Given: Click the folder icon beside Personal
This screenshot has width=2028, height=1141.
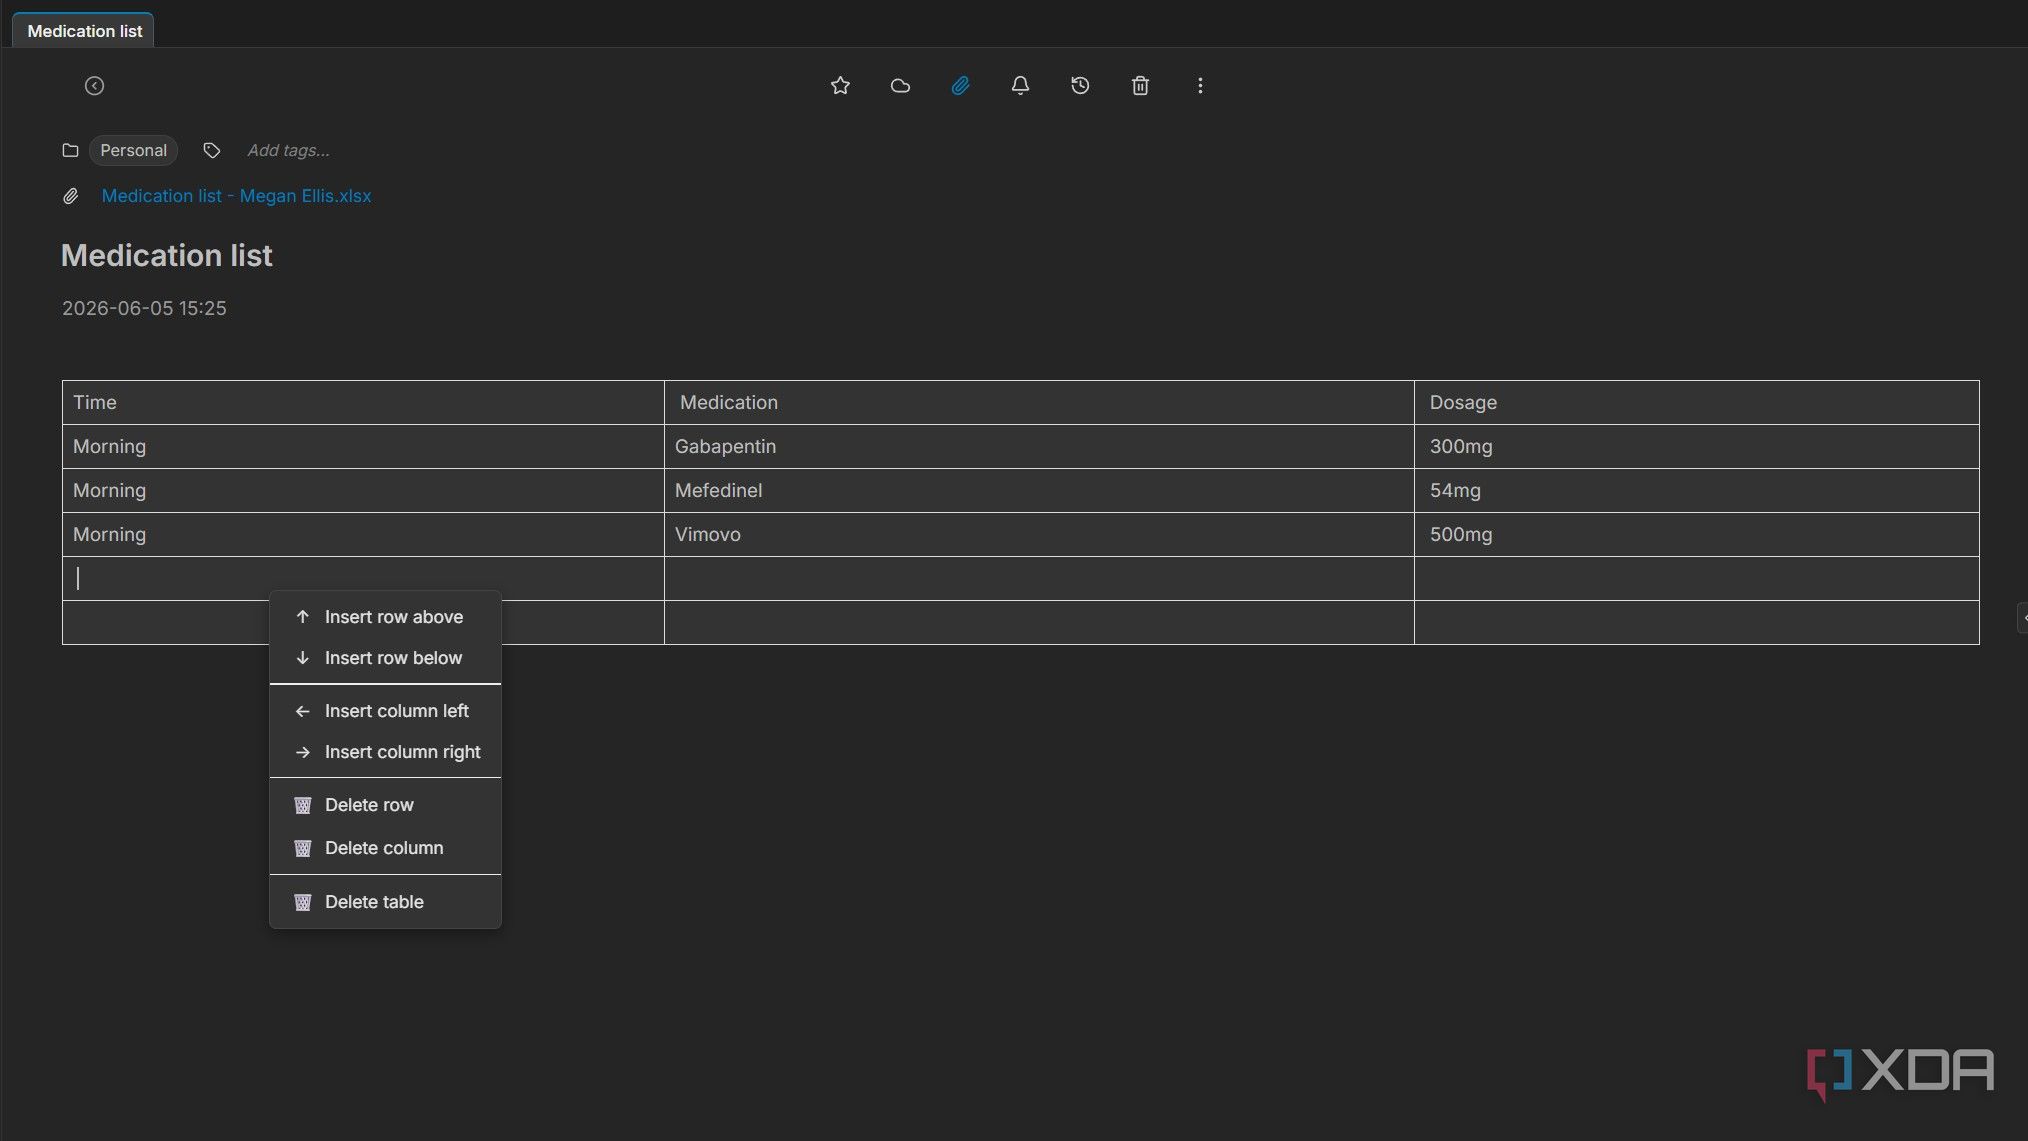Looking at the screenshot, I should coord(70,150).
